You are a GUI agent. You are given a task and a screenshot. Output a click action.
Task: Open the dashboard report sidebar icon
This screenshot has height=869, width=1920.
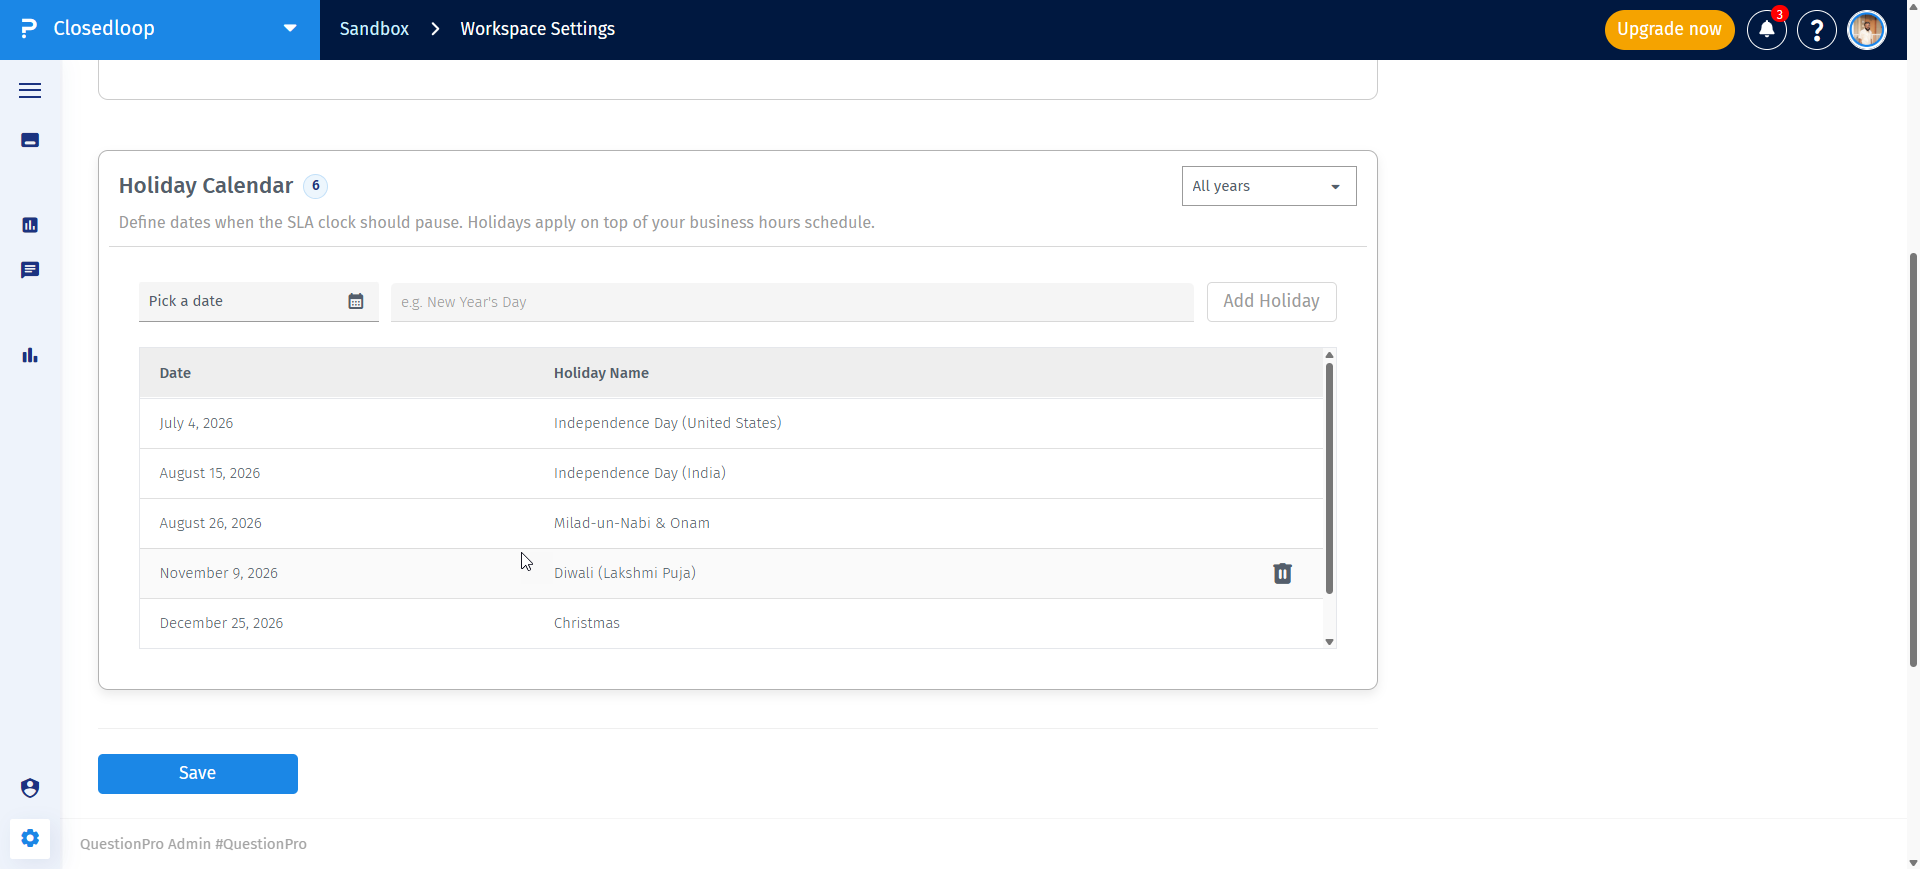click(30, 225)
